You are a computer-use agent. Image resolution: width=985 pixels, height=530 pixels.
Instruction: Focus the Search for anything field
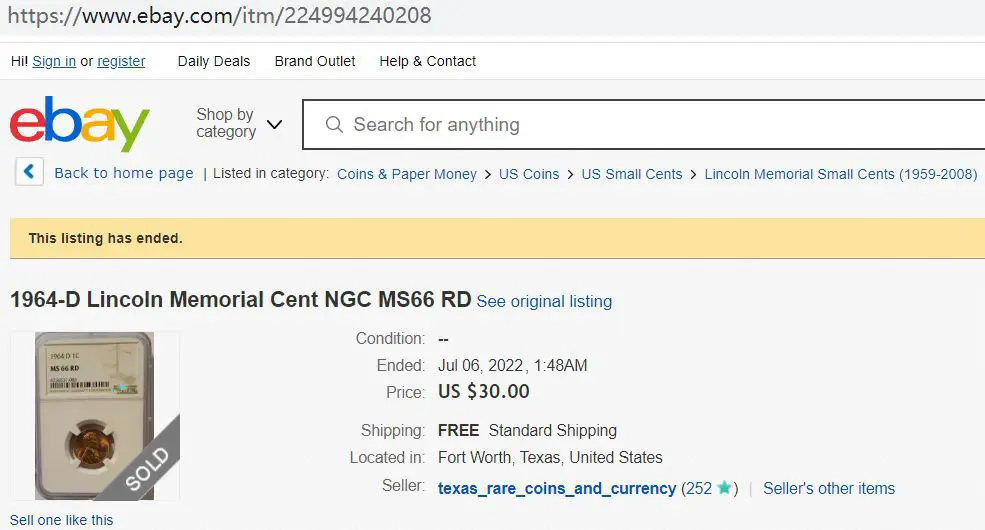pyautogui.click(x=644, y=124)
